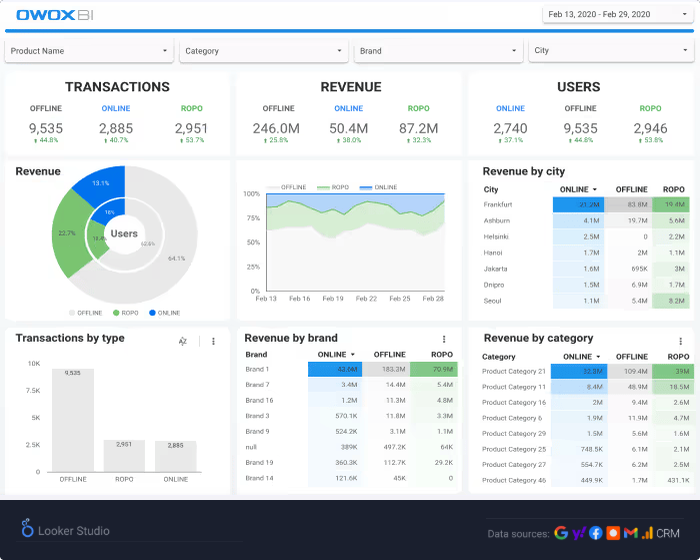
Task: Click the Product Category 29 row
Action: [x=587, y=434]
